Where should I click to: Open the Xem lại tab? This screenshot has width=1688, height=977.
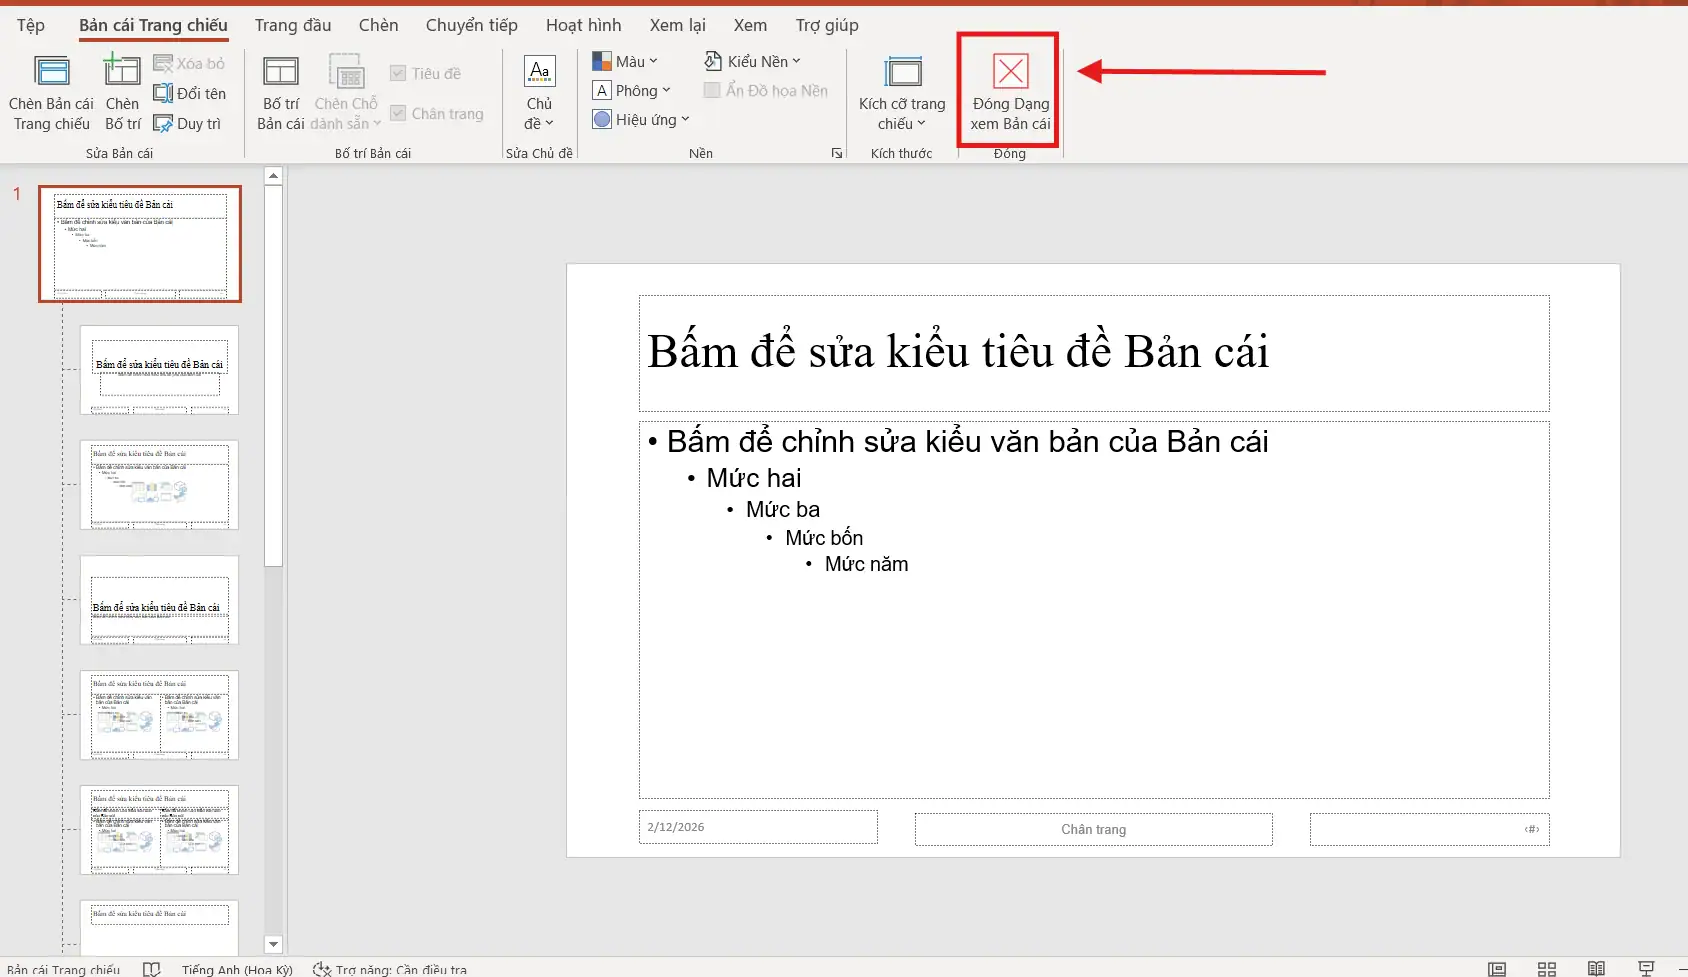(677, 25)
